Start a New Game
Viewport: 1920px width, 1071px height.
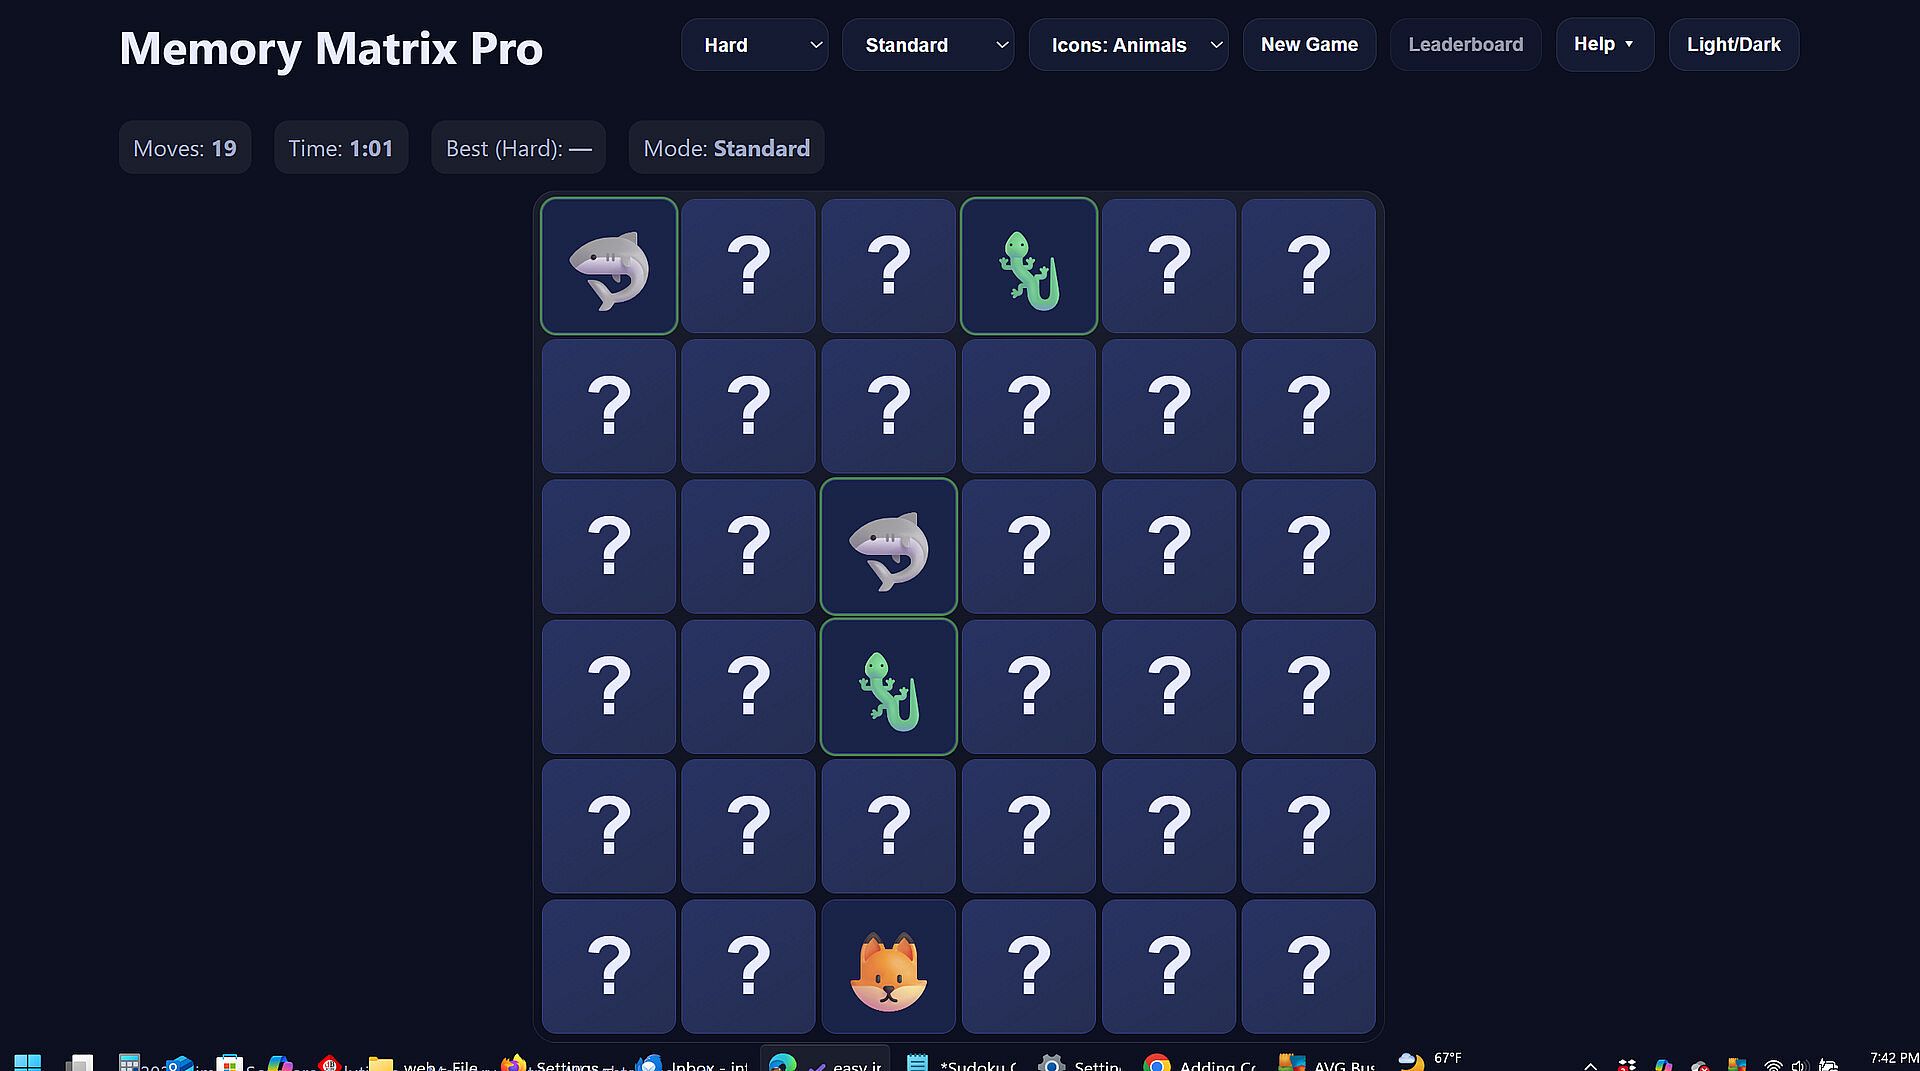(x=1309, y=45)
